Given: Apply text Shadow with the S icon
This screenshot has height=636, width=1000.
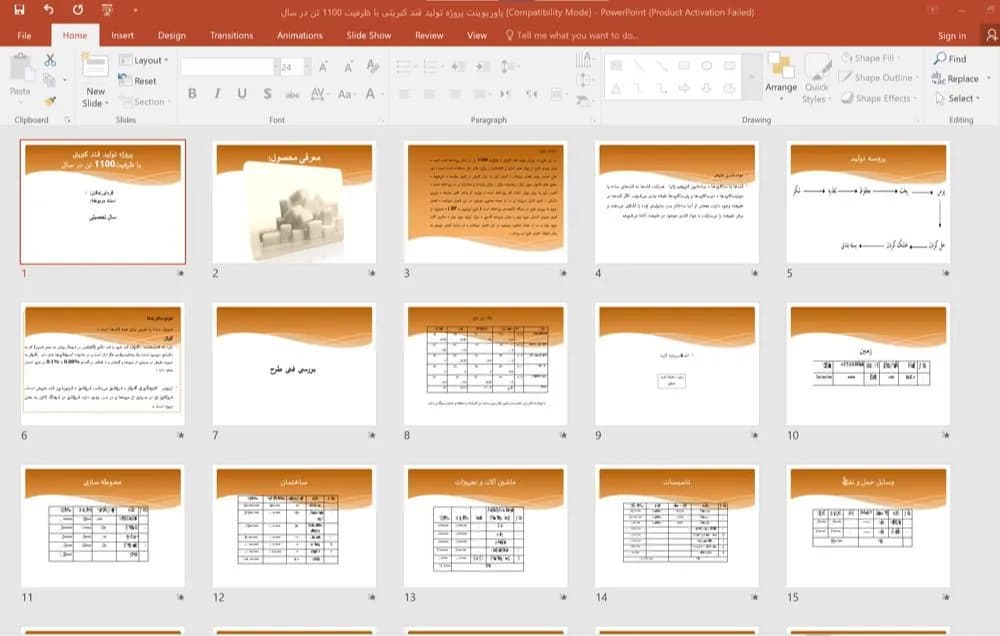Looking at the screenshot, I should [x=267, y=94].
